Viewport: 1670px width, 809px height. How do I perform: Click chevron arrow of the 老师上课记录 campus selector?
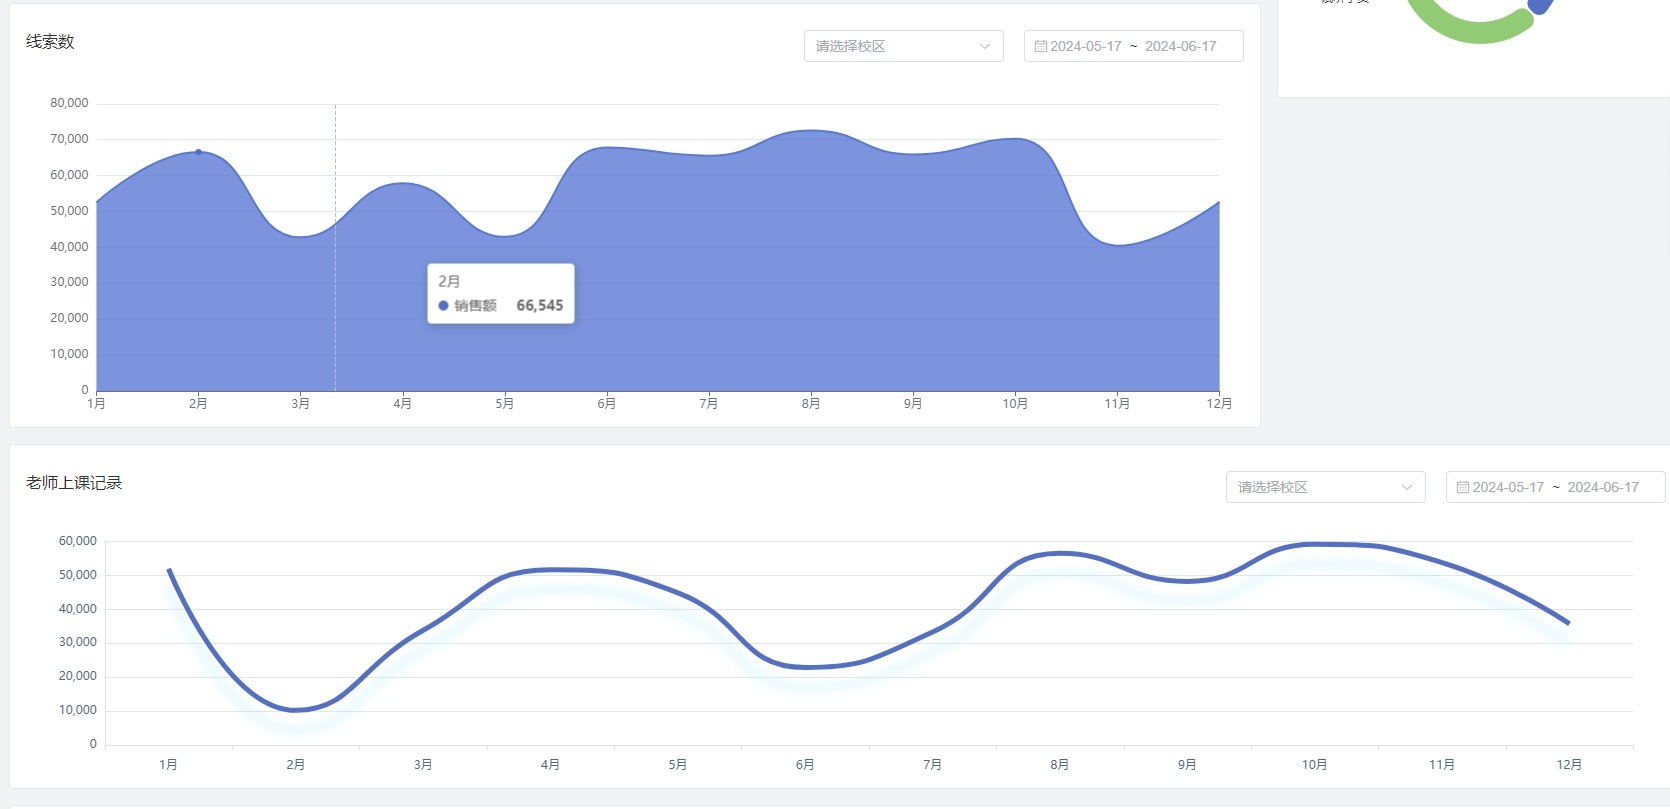[x=1407, y=488]
